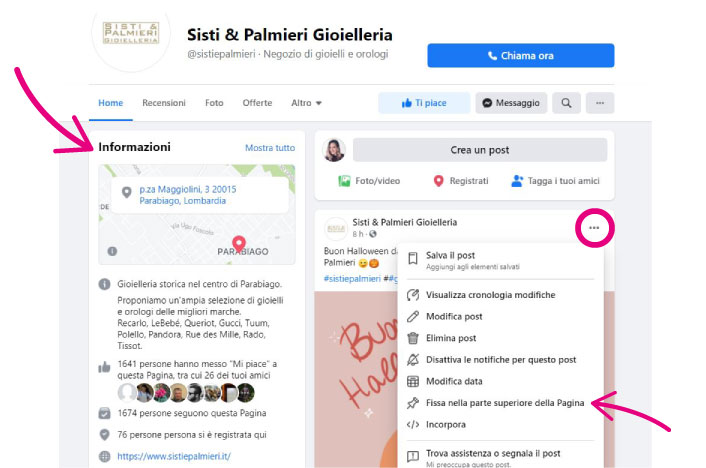Click Crea un post field
This screenshot has width=706, height=468.
coord(480,150)
